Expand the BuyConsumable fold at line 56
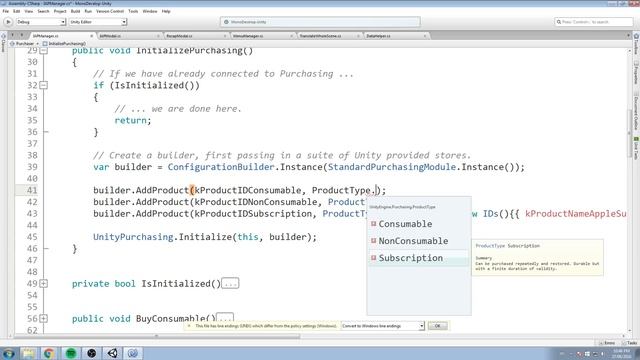Image resolution: width=640 pixels, height=360 pixels. pos(44,318)
